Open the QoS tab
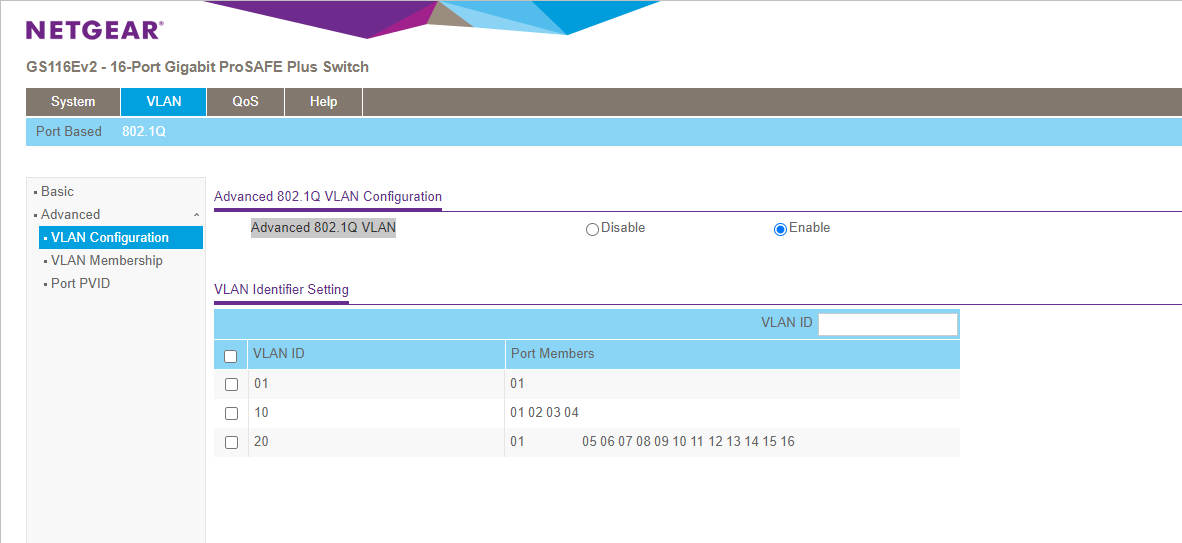 (x=245, y=102)
